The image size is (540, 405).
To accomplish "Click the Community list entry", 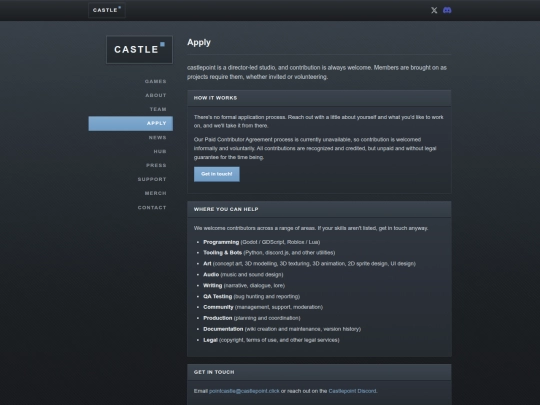I will (x=263, y=307).
